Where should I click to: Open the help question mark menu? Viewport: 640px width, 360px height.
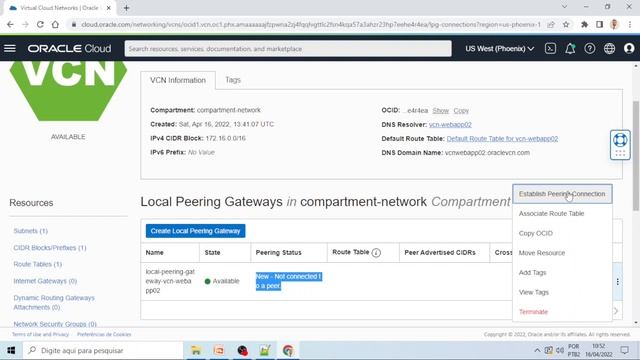click(x=590, y=49)
